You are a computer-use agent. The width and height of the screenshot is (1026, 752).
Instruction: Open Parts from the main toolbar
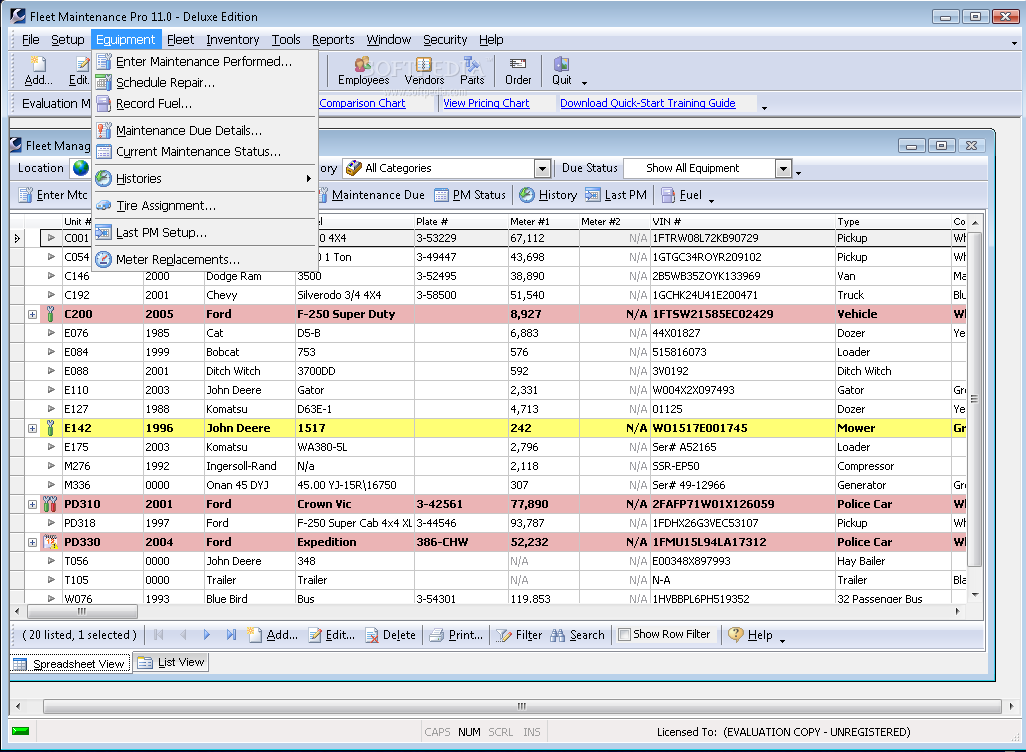click(x=472, y=71)
